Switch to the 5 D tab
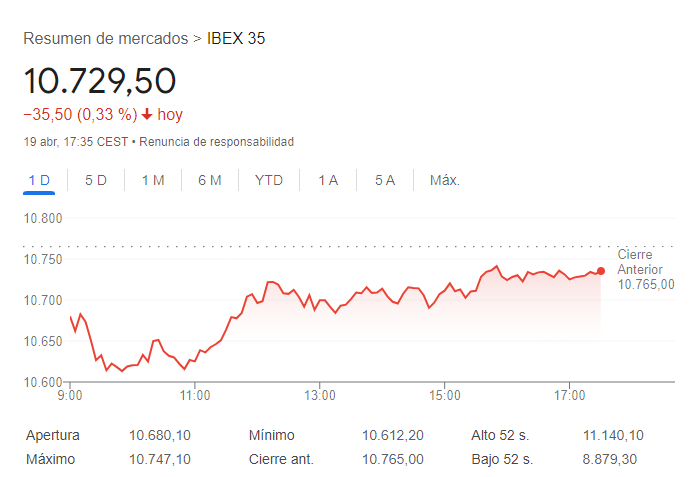This screenshot has width=695, height=477. coord(96,180)
